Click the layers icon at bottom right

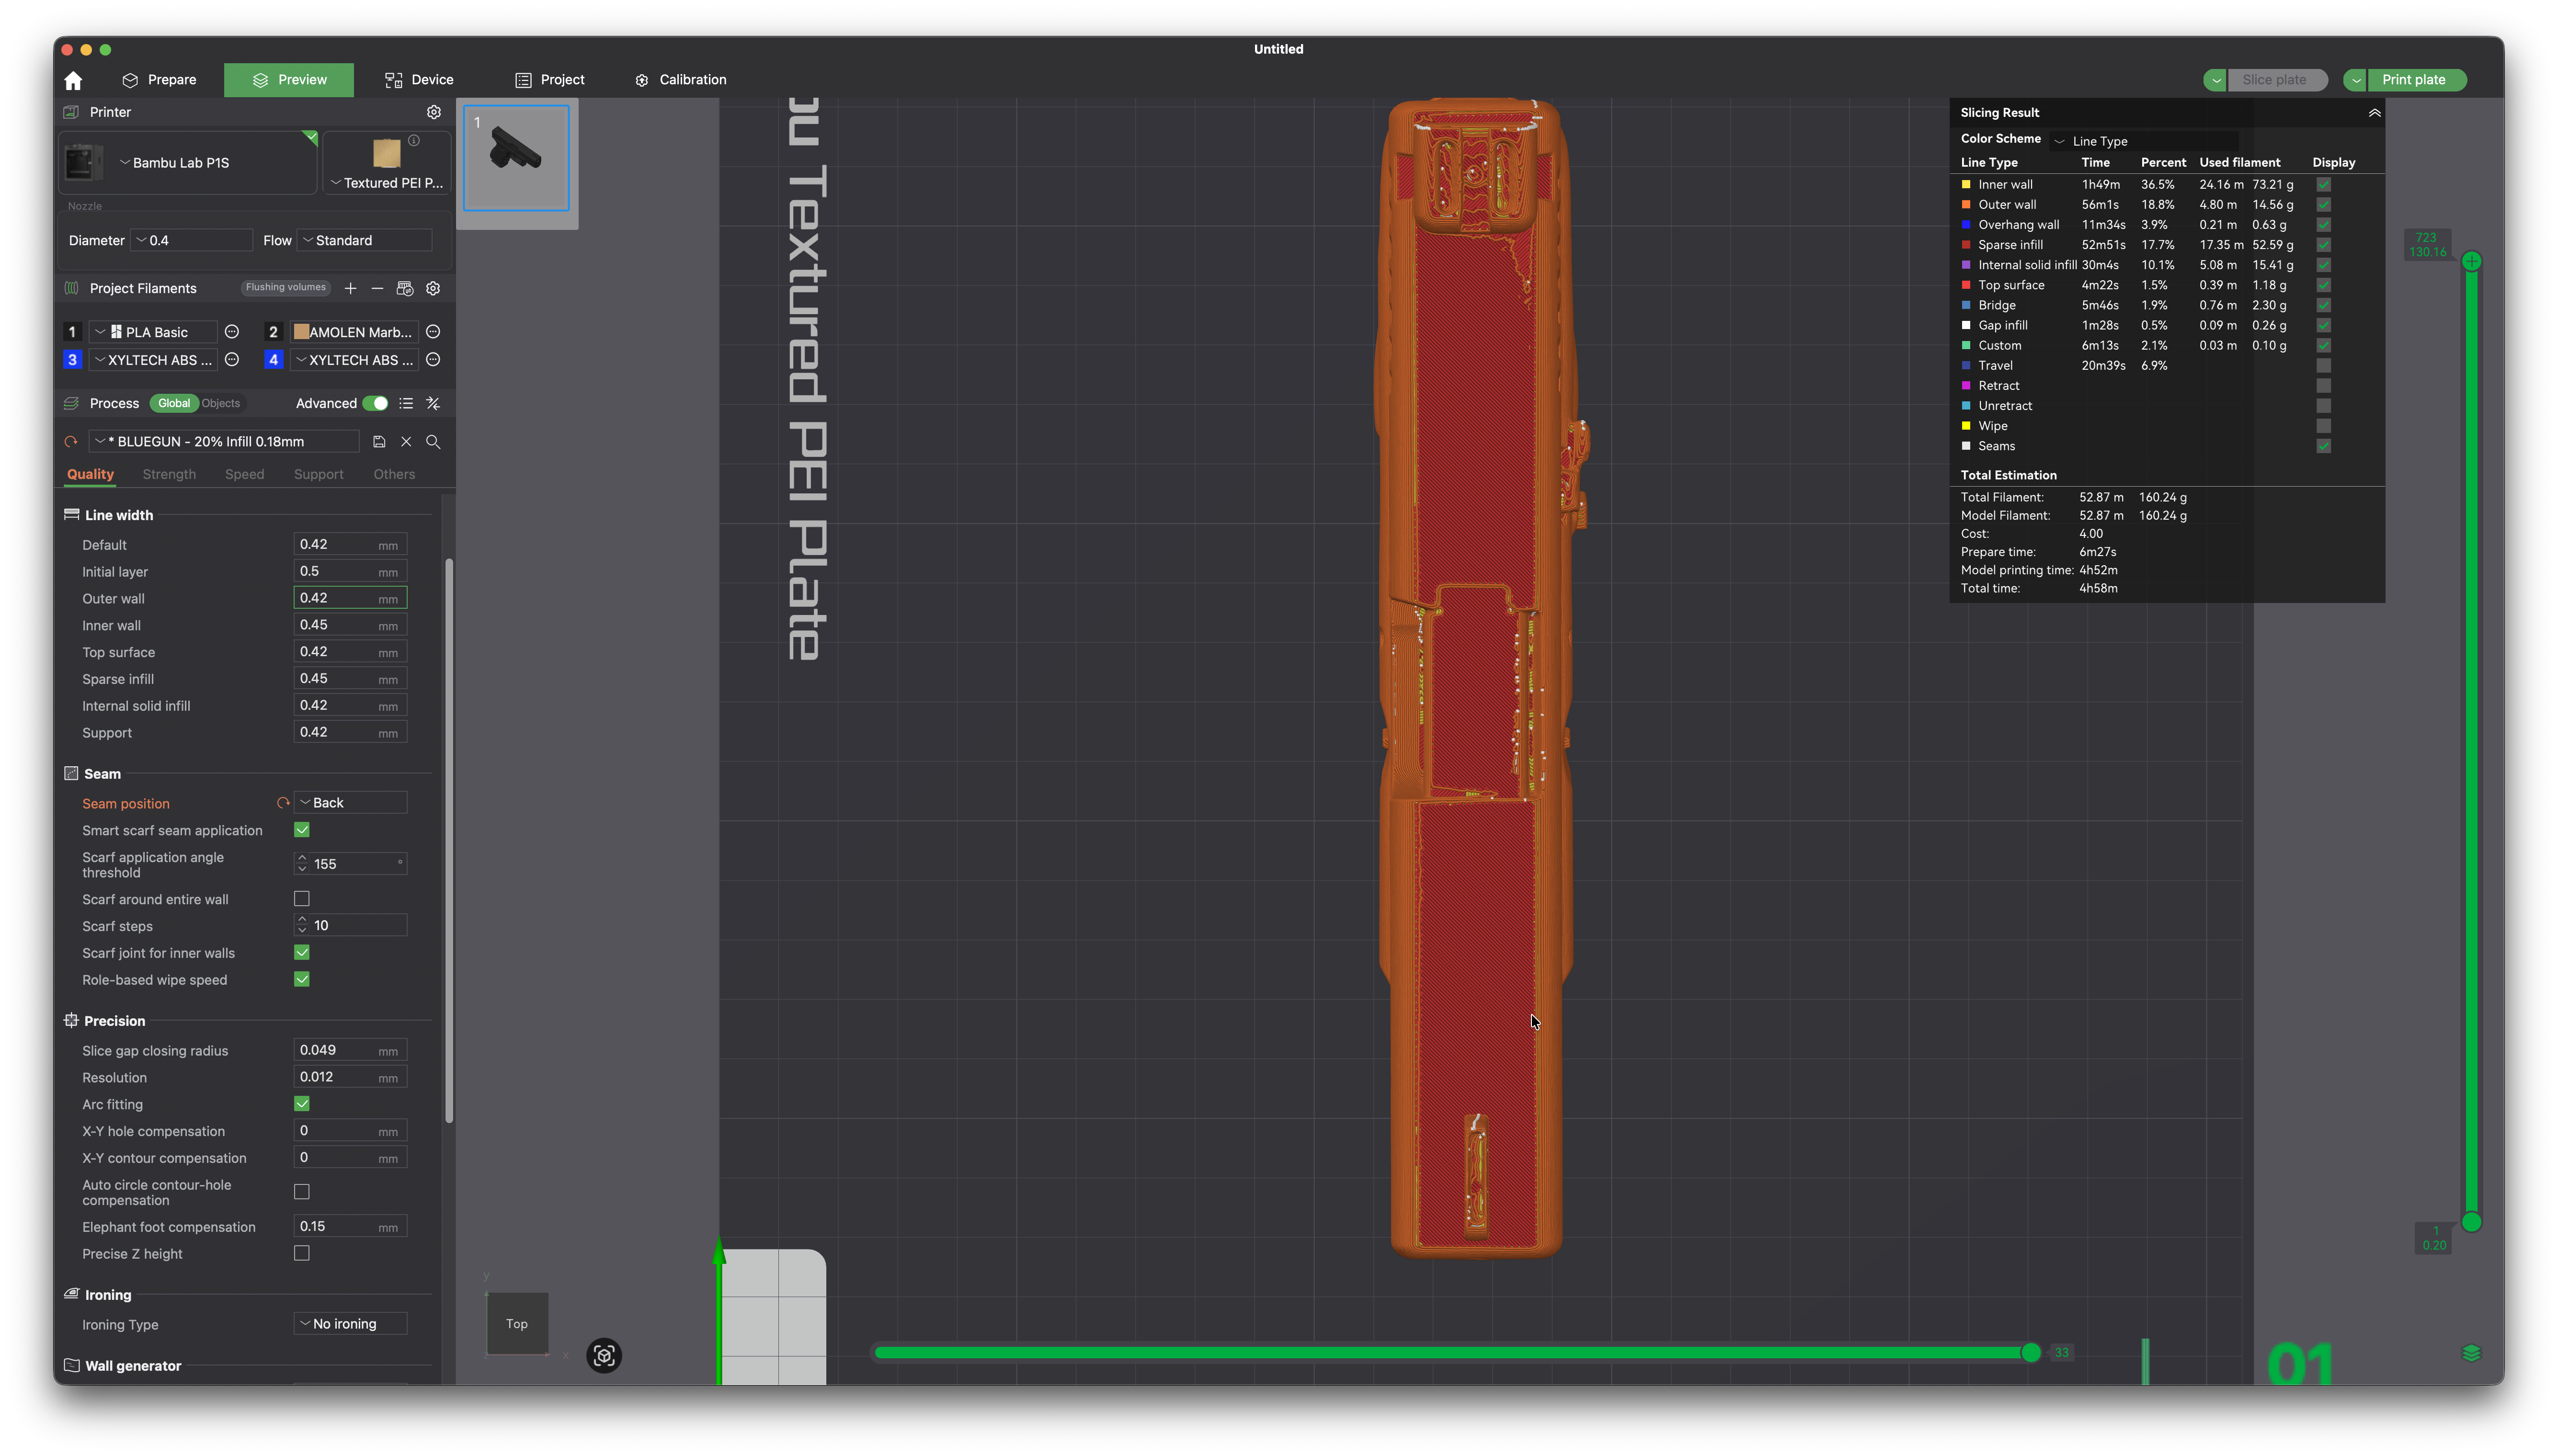[2471, 1353]
